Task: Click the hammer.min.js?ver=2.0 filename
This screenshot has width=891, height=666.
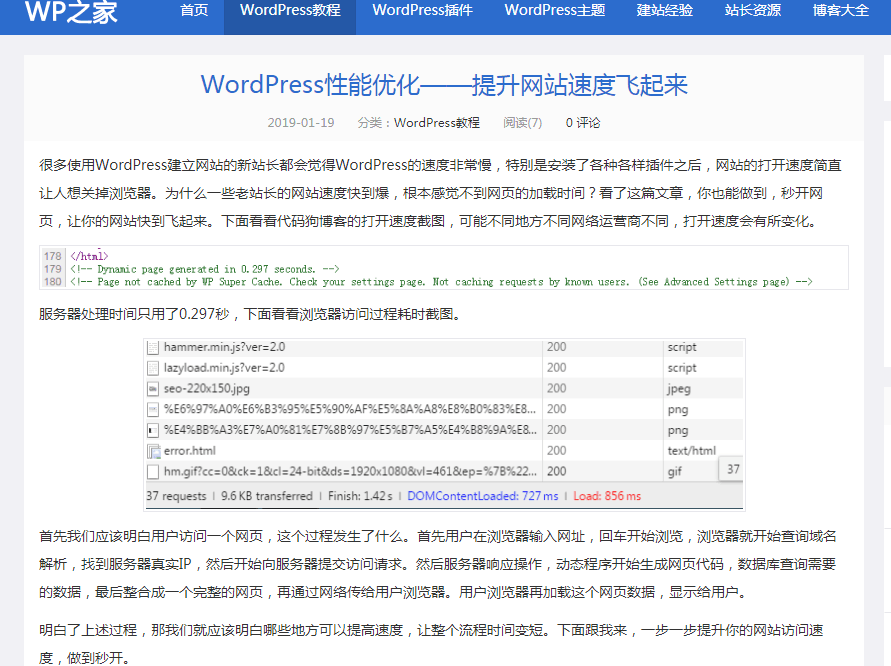Action: [x=224, y=347]
